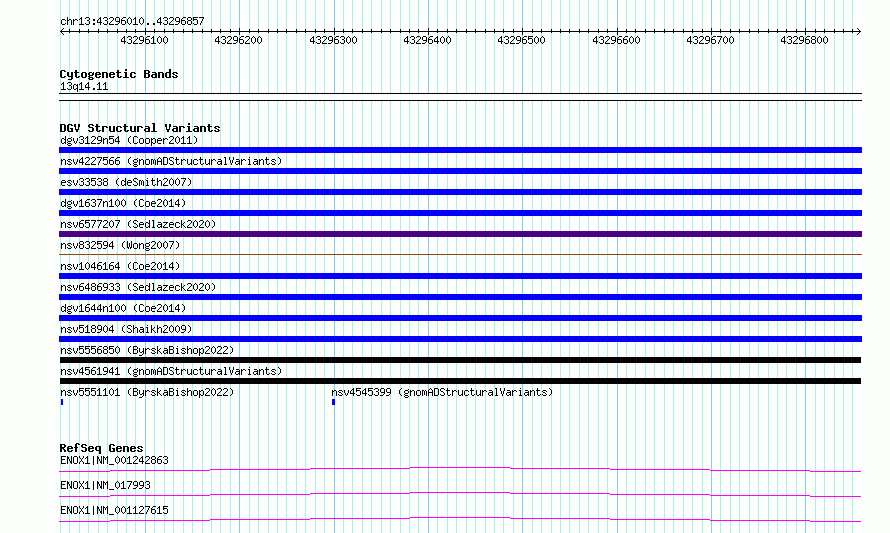This screenshot has width=890, height=533.
Task: Open the dgv3129n54 (Cooper2011) label
Action: pyautogui.click(x=129, y=140)
